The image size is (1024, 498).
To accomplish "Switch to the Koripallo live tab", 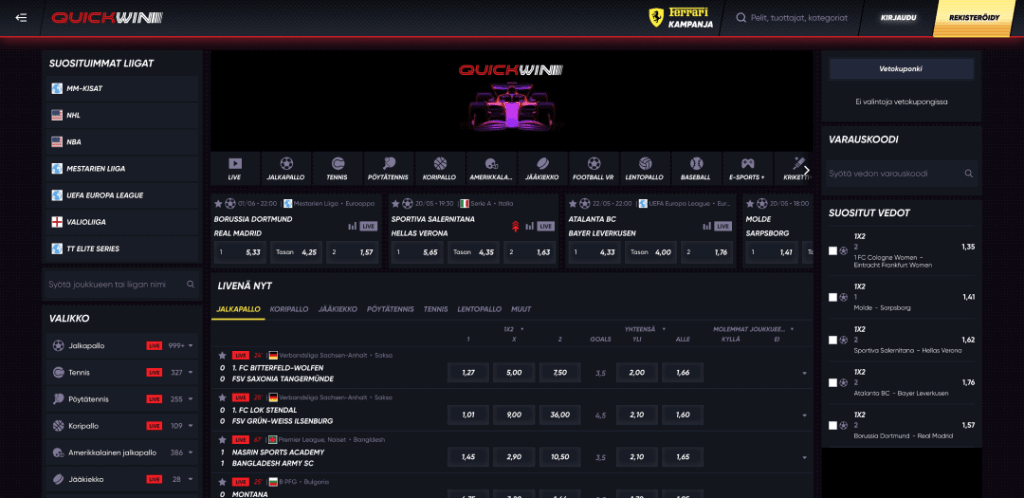I will pyautogui.click(x=289, y=309).
